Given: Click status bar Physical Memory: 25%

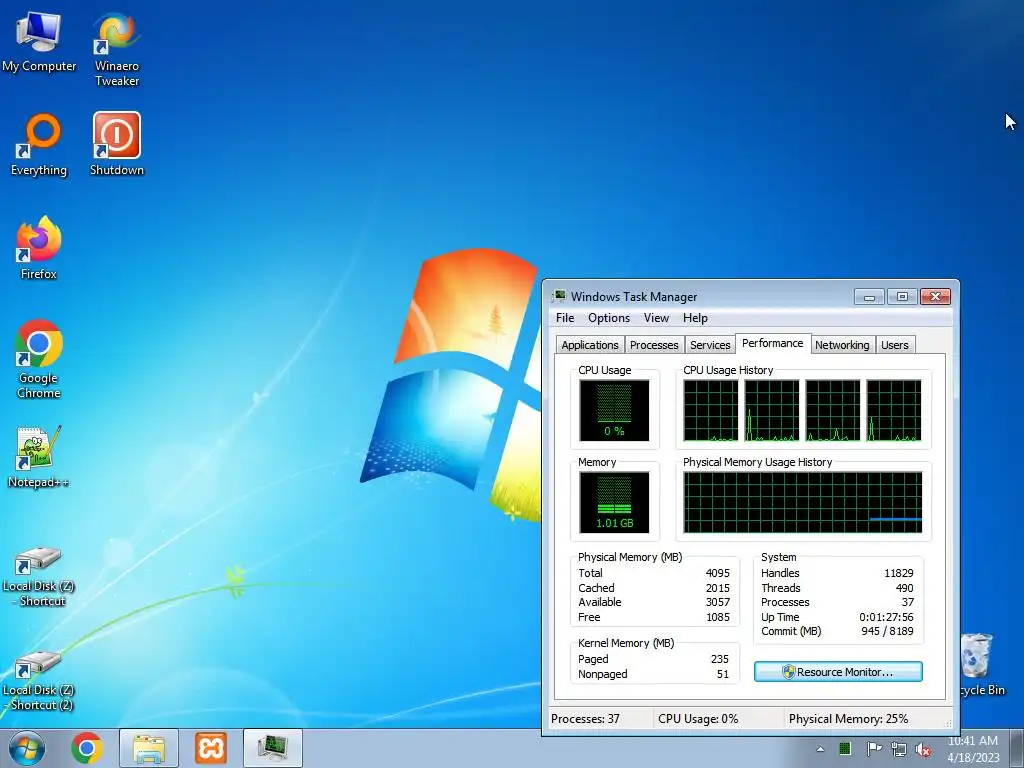Looking at the screenshot, I should click(x=848, y=719).
